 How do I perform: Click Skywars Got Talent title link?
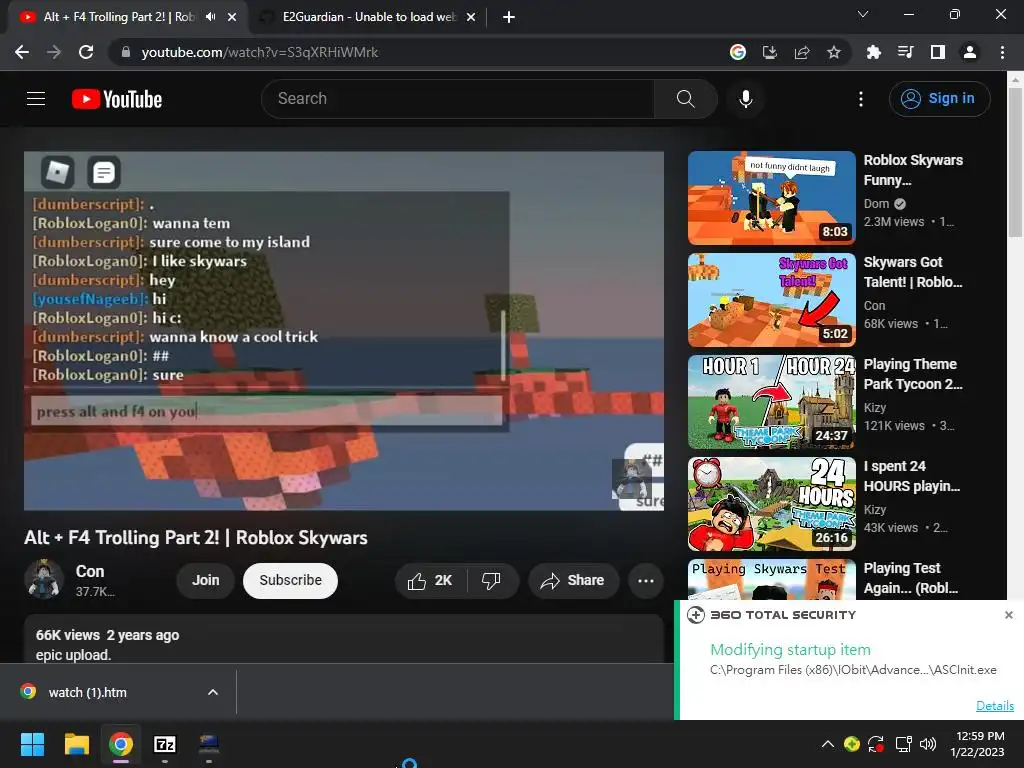point(913,272)
